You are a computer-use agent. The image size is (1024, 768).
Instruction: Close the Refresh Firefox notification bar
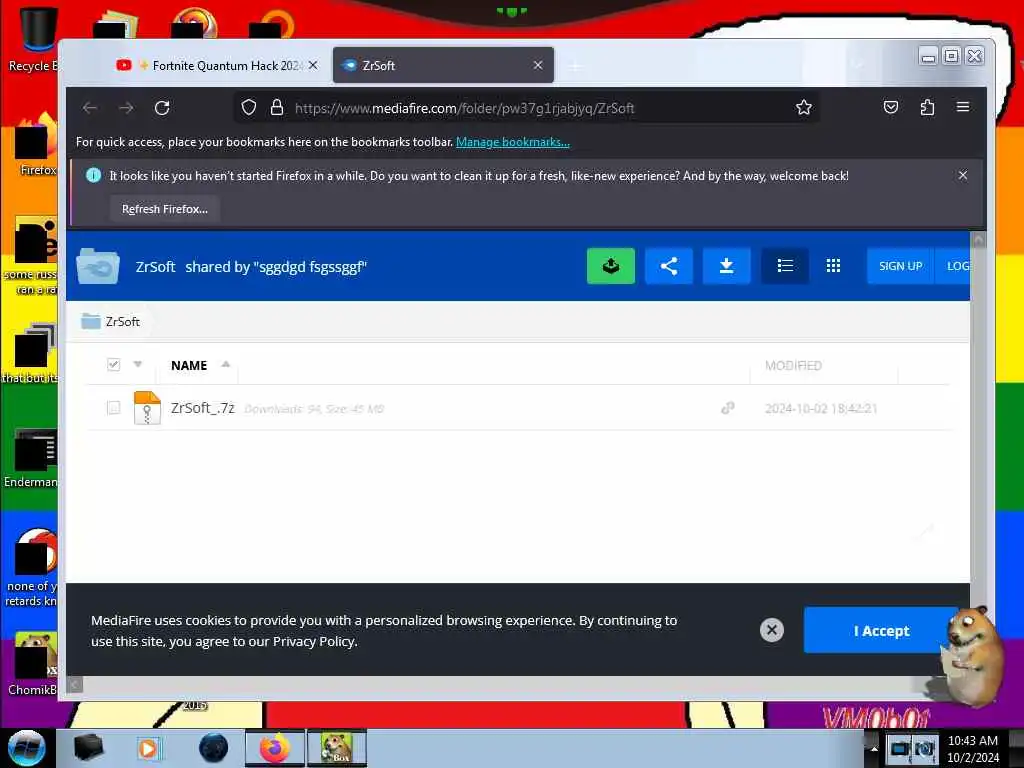pos(963,175)
